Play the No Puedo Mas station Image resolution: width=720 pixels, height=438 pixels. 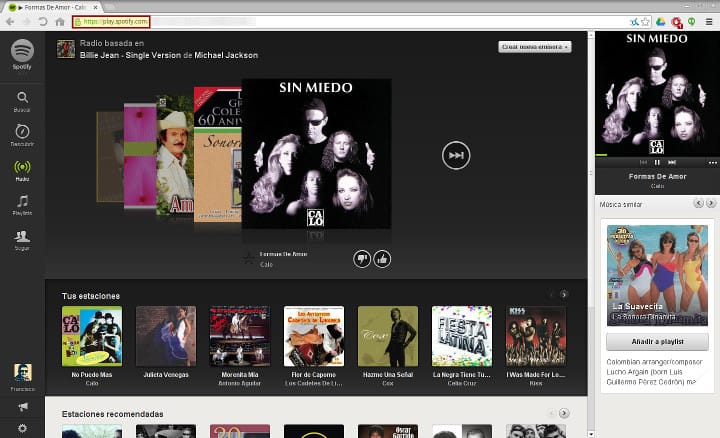(x=92, y=336)
